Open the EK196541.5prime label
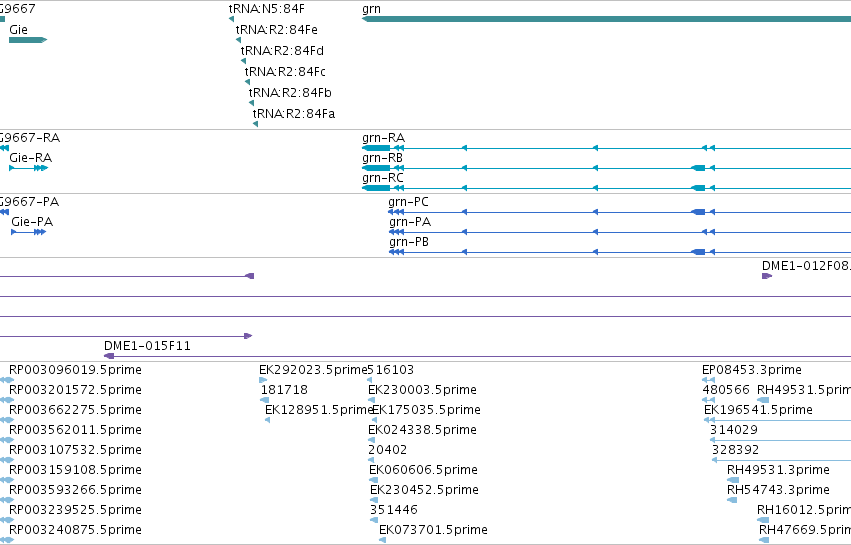851x545 pixels. 758,410
